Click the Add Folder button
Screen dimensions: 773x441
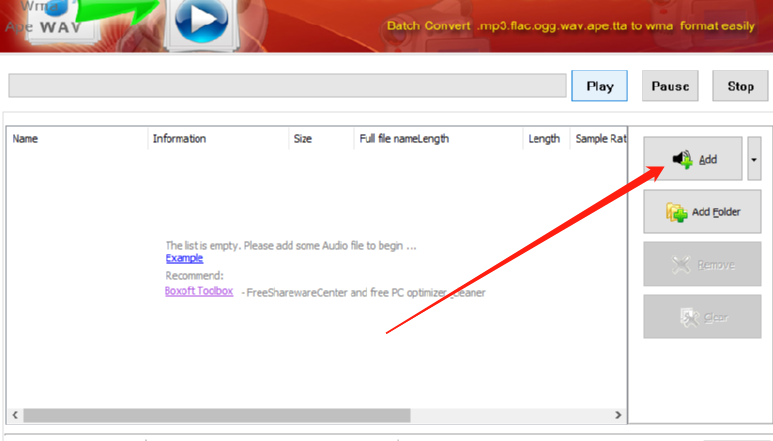point(702,212)
